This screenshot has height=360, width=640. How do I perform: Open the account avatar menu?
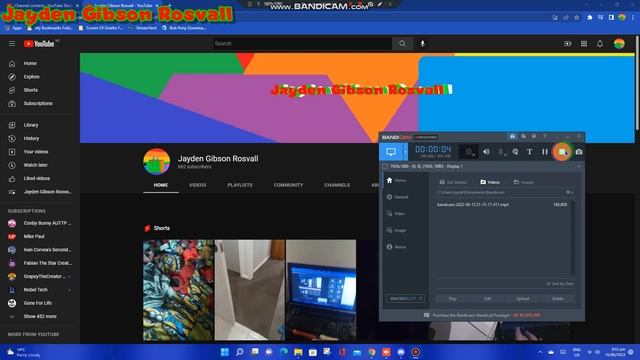(x=619, y=44)
